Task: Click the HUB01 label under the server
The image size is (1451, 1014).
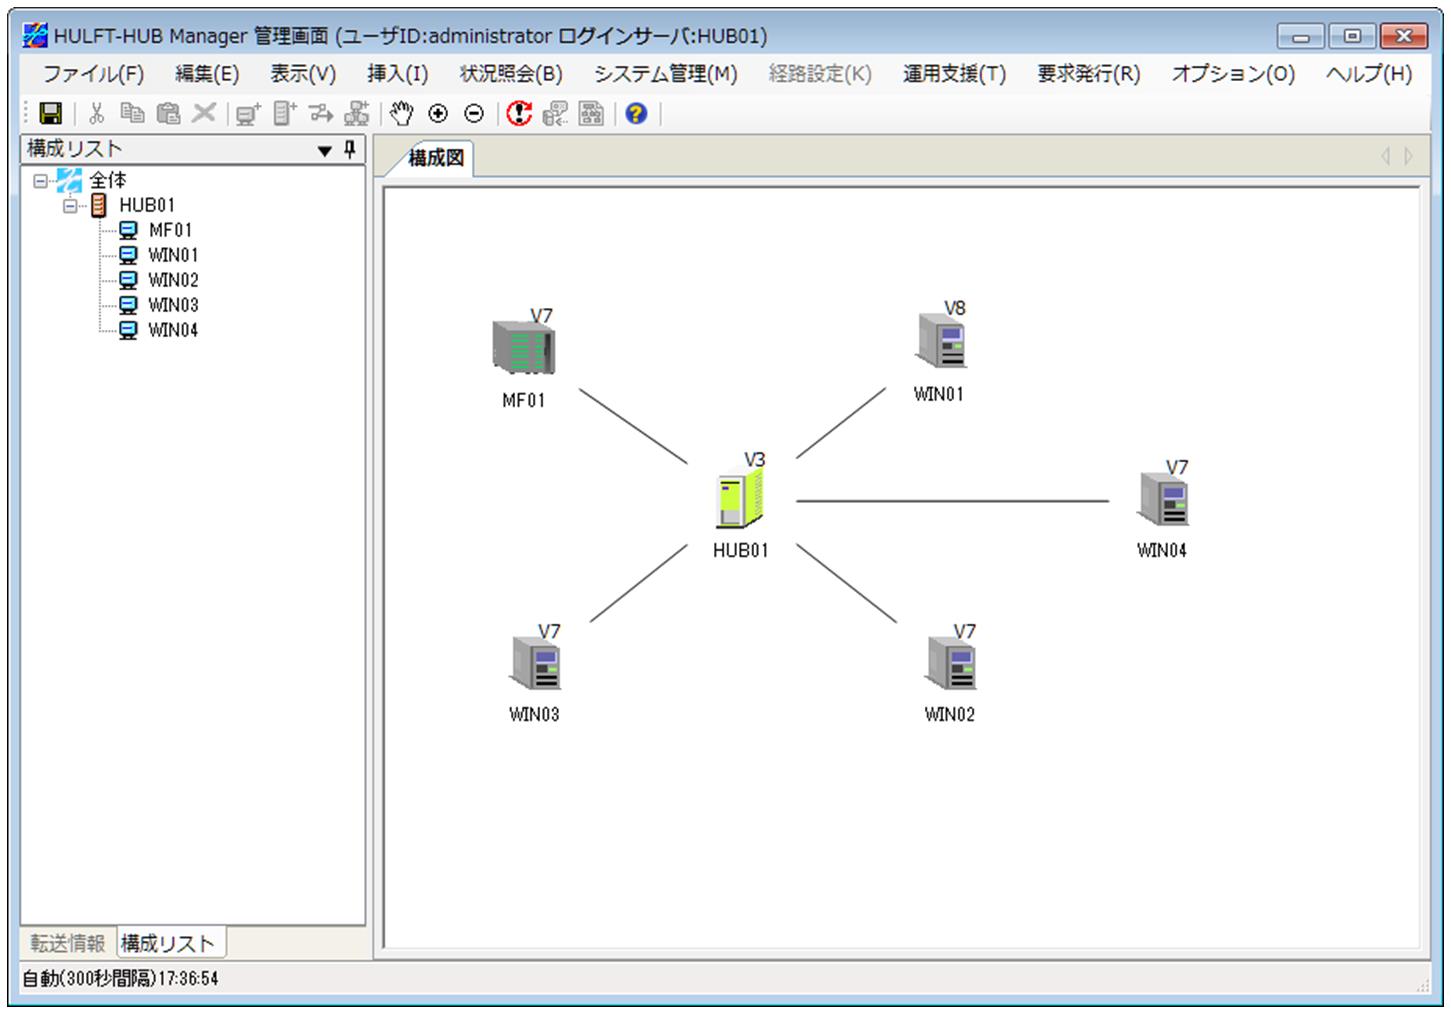Action: [x=741, y=551]
